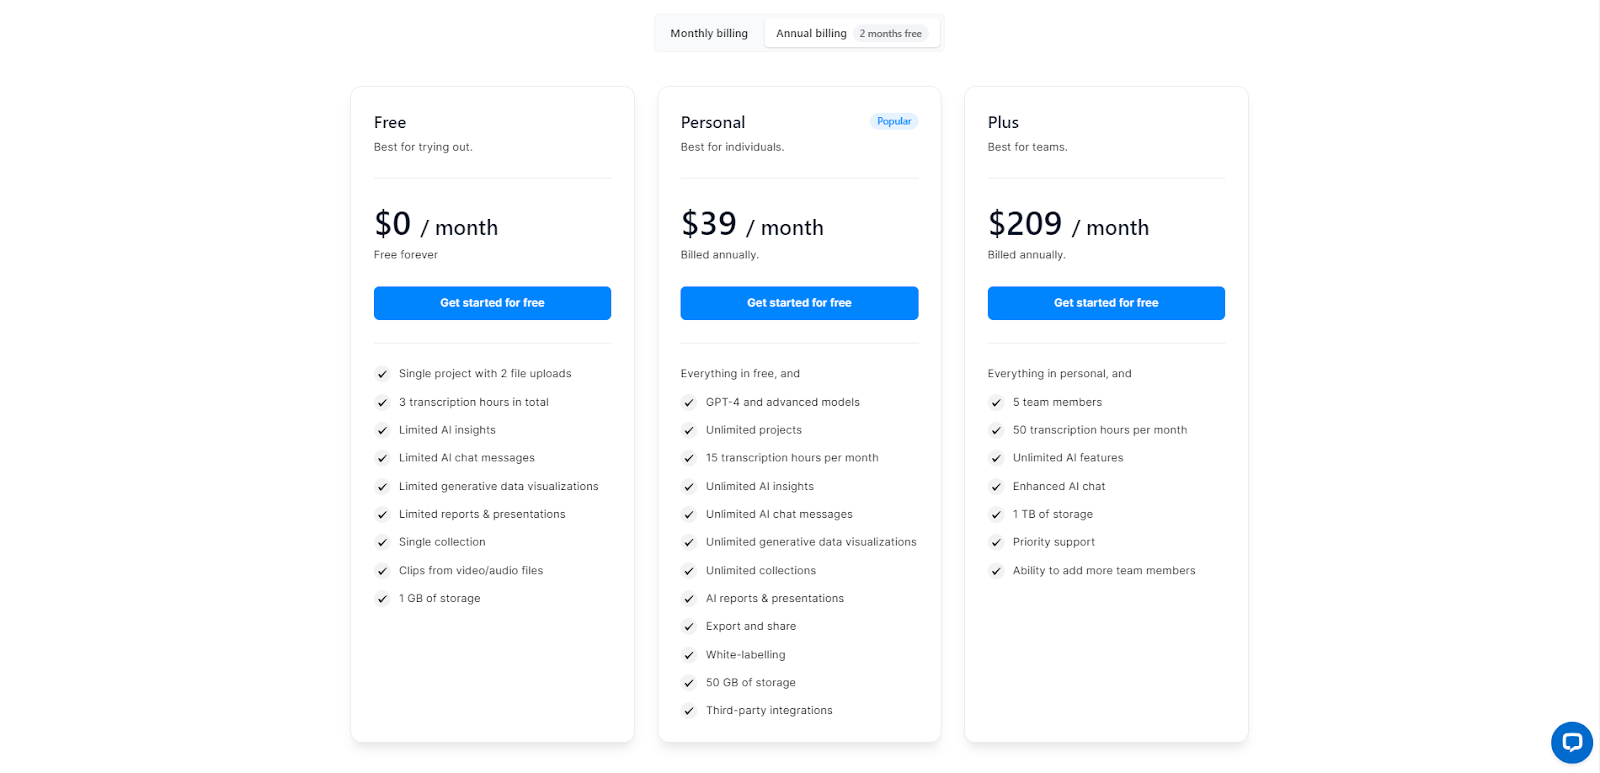Click checkmark next to 1 GB of storage
The height and width of the screenshot is (773, 1600).
[382, 599]
